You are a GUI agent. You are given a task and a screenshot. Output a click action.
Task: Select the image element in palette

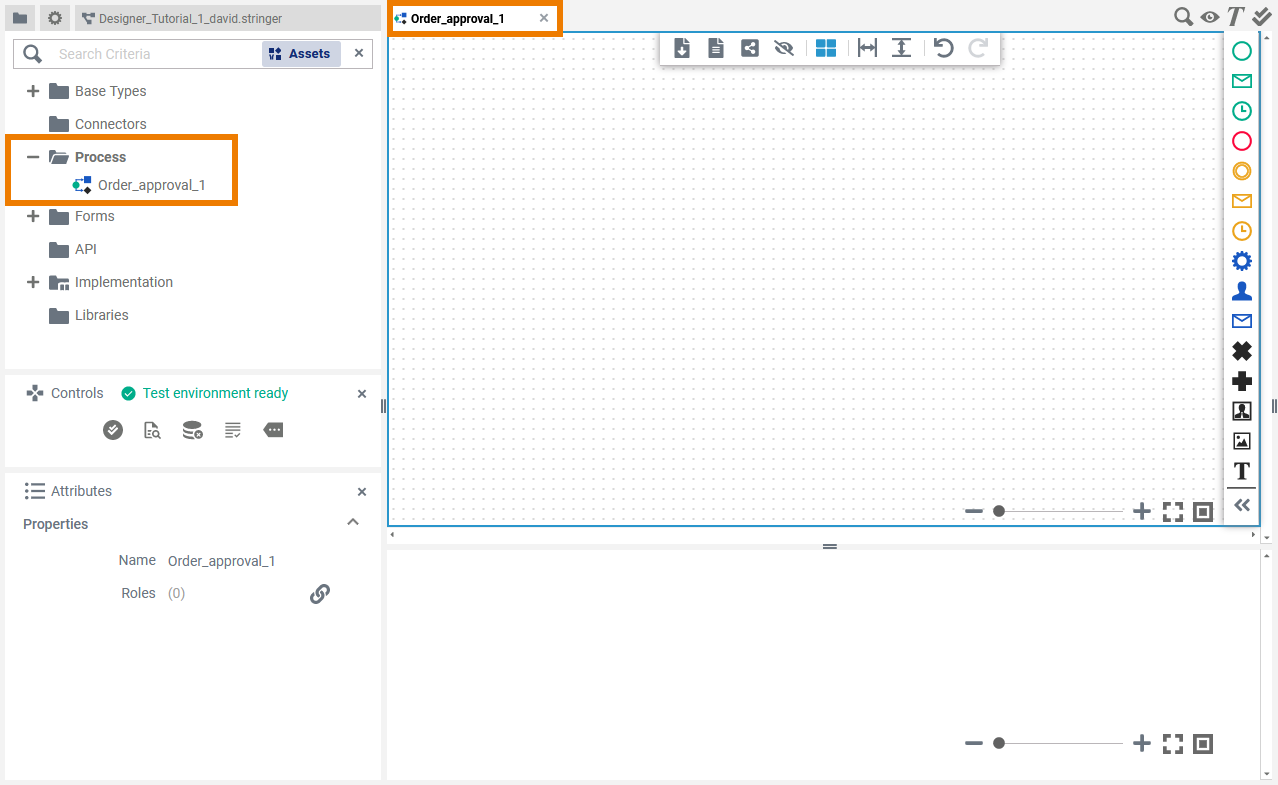[1242, 441]
